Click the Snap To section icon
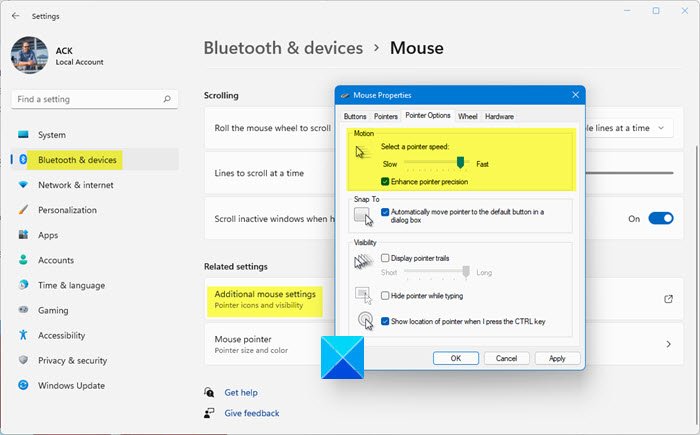The image size is (700, 435). (x=363, y=217)
